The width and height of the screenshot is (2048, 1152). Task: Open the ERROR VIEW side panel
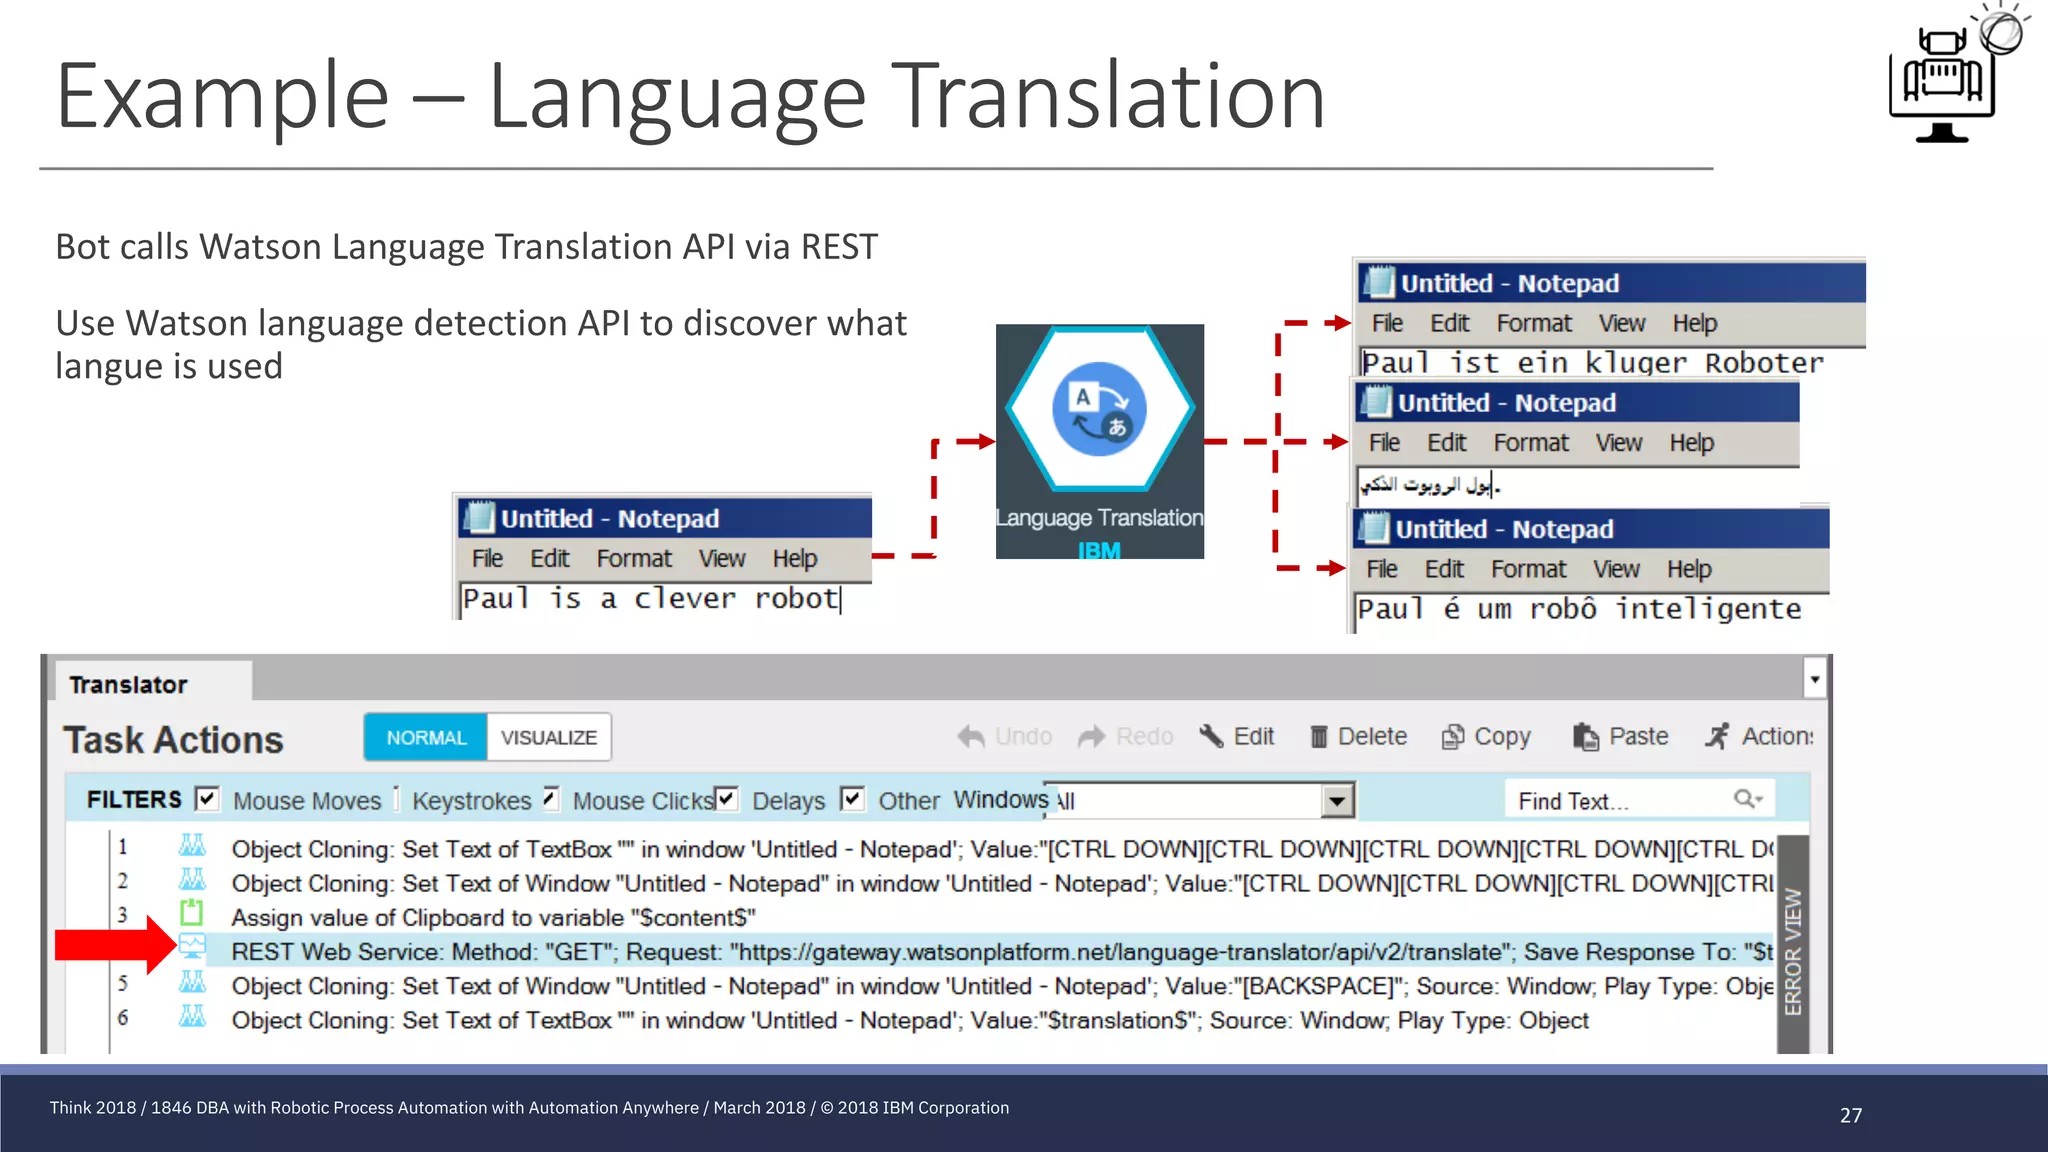coord(1793,950)
